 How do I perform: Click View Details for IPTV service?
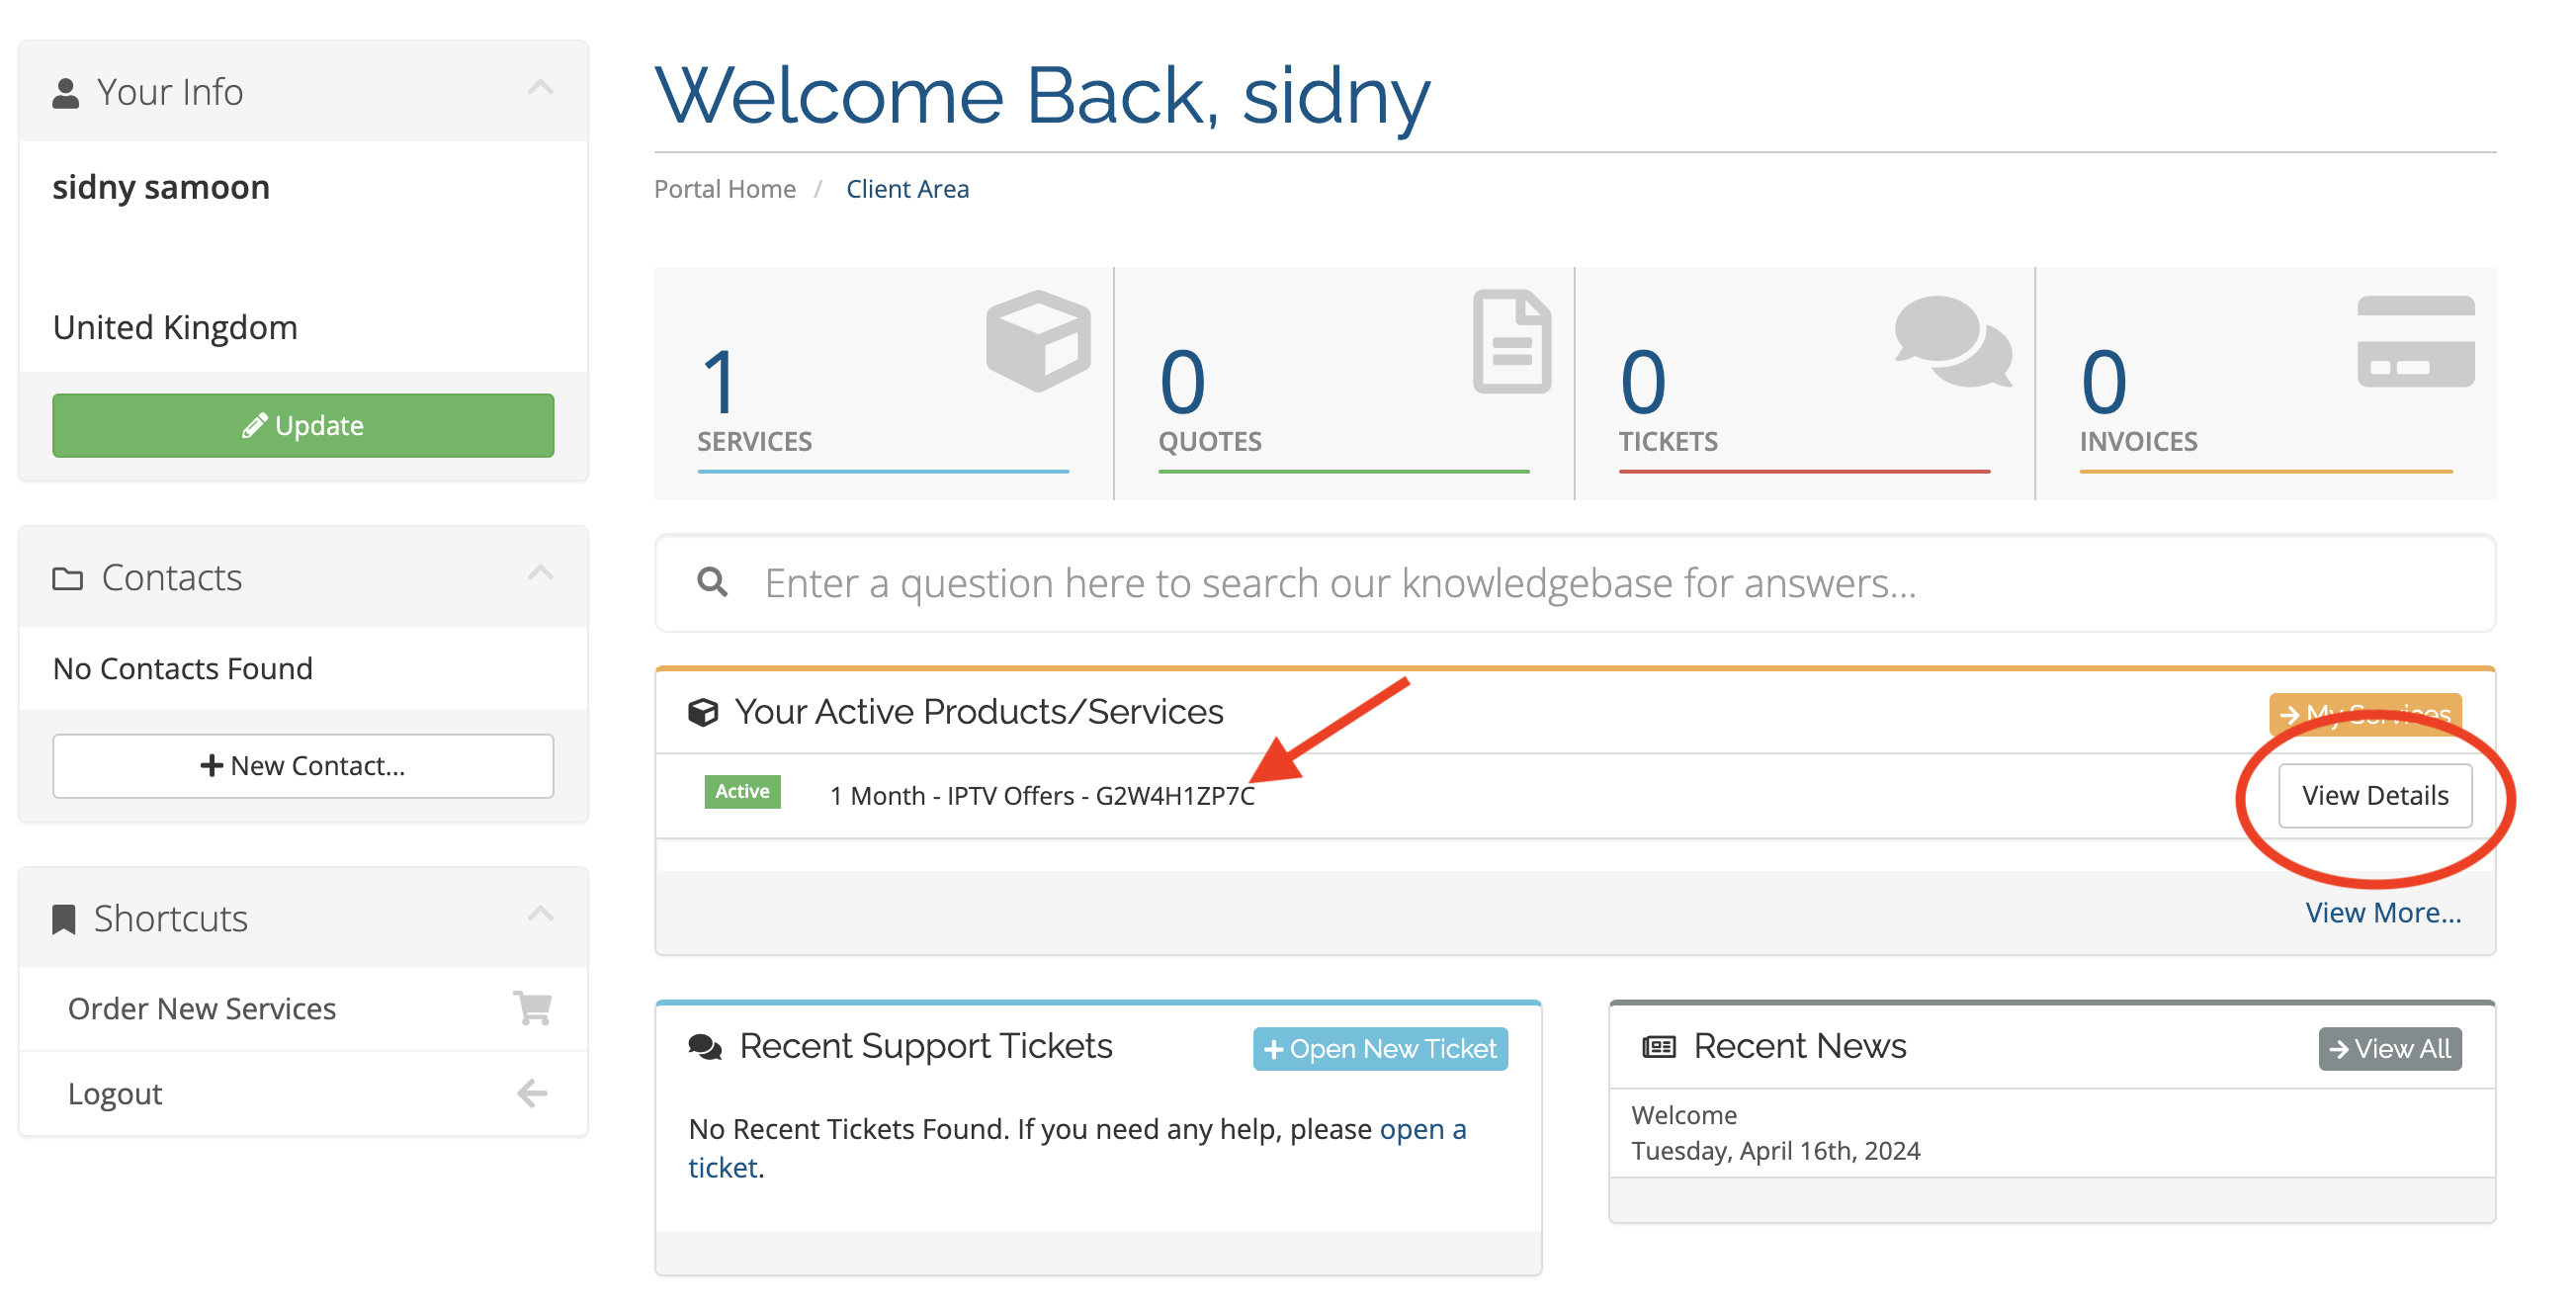pos(2375,795)
